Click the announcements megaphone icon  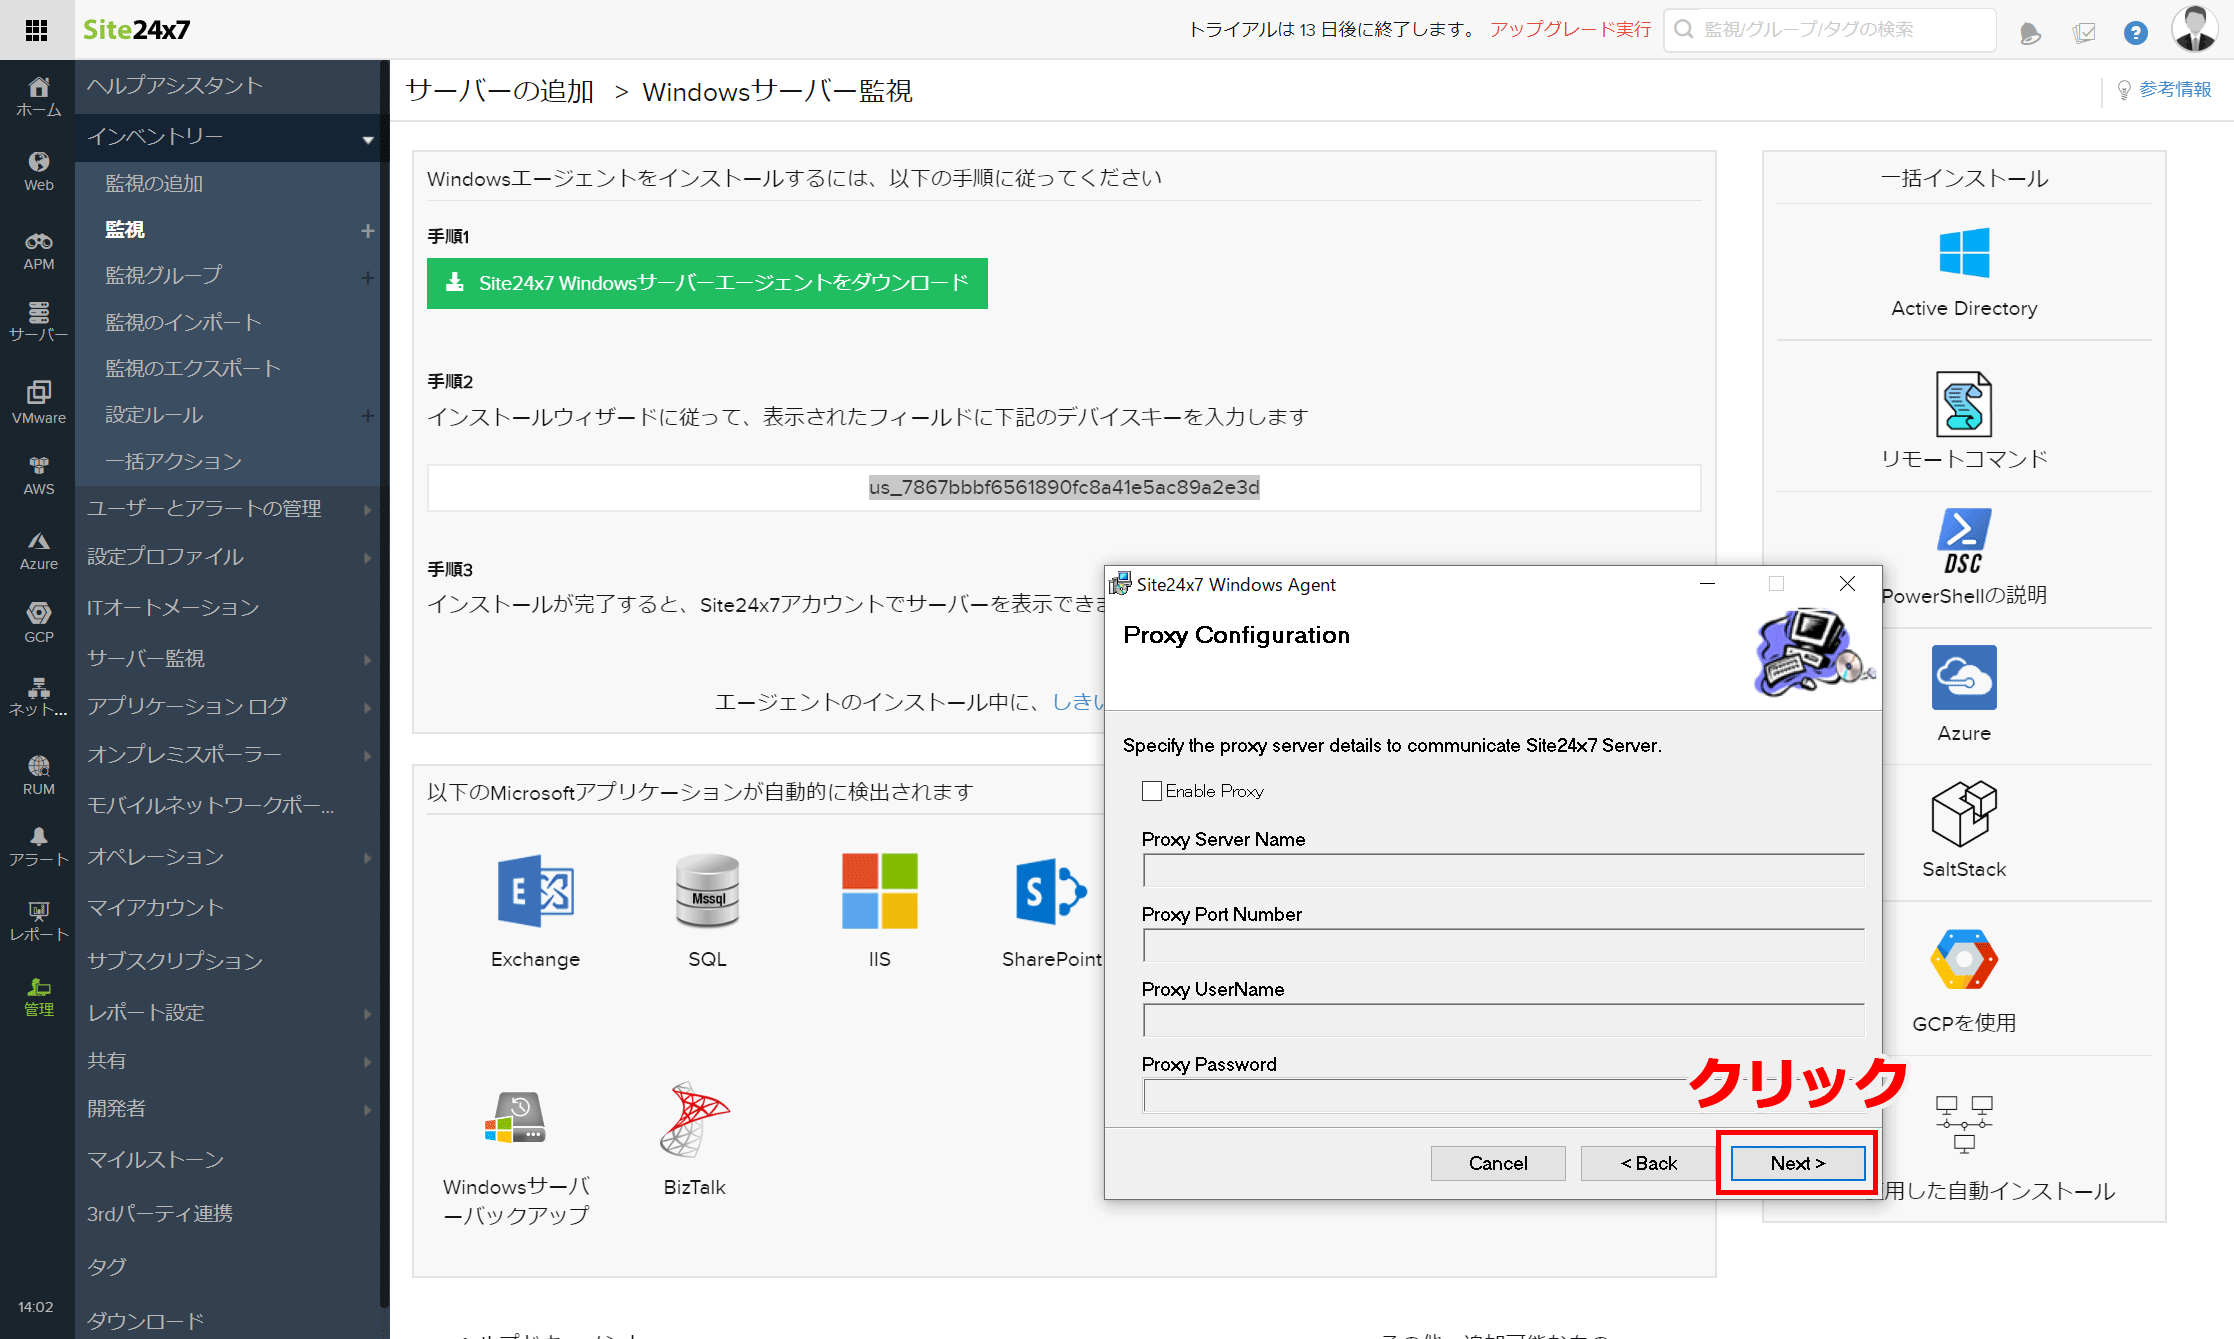(x=2030, y=33)
